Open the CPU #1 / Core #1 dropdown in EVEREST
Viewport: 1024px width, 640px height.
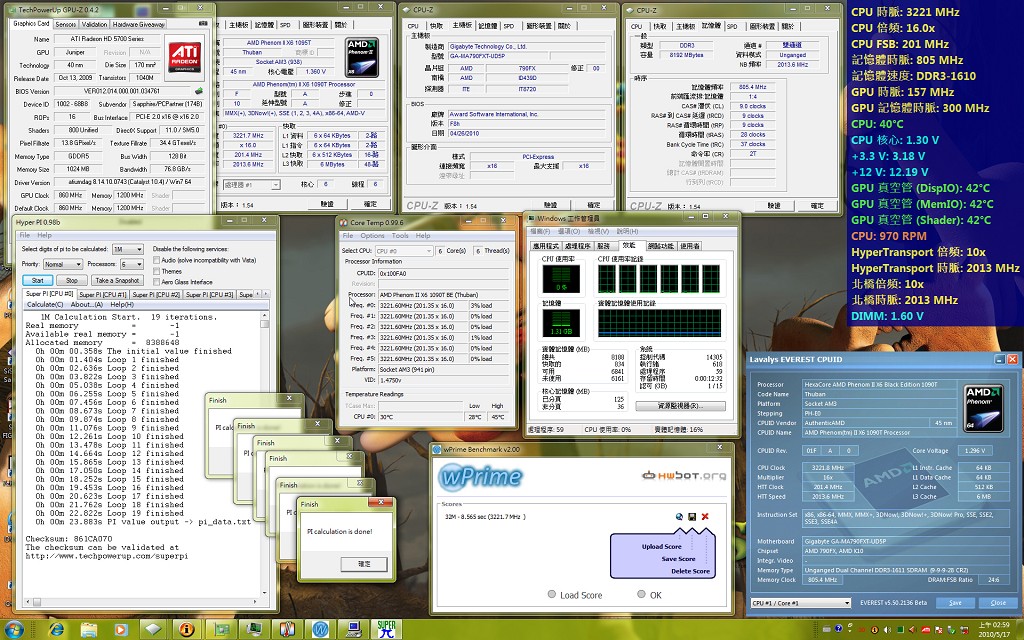coord(801,603)
